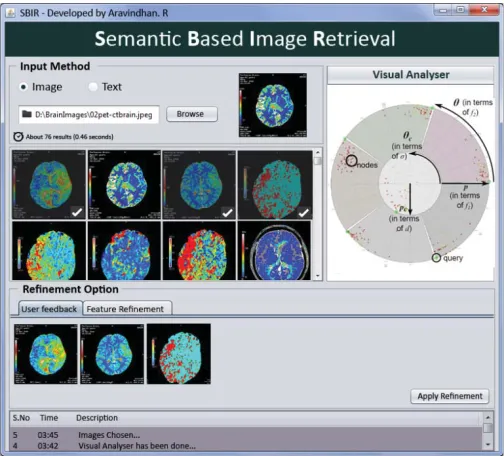The image size is (504, 456).
Task: Click the SBIR app icon in title bar
Action: pyautogui.click(x=11, y=13)
